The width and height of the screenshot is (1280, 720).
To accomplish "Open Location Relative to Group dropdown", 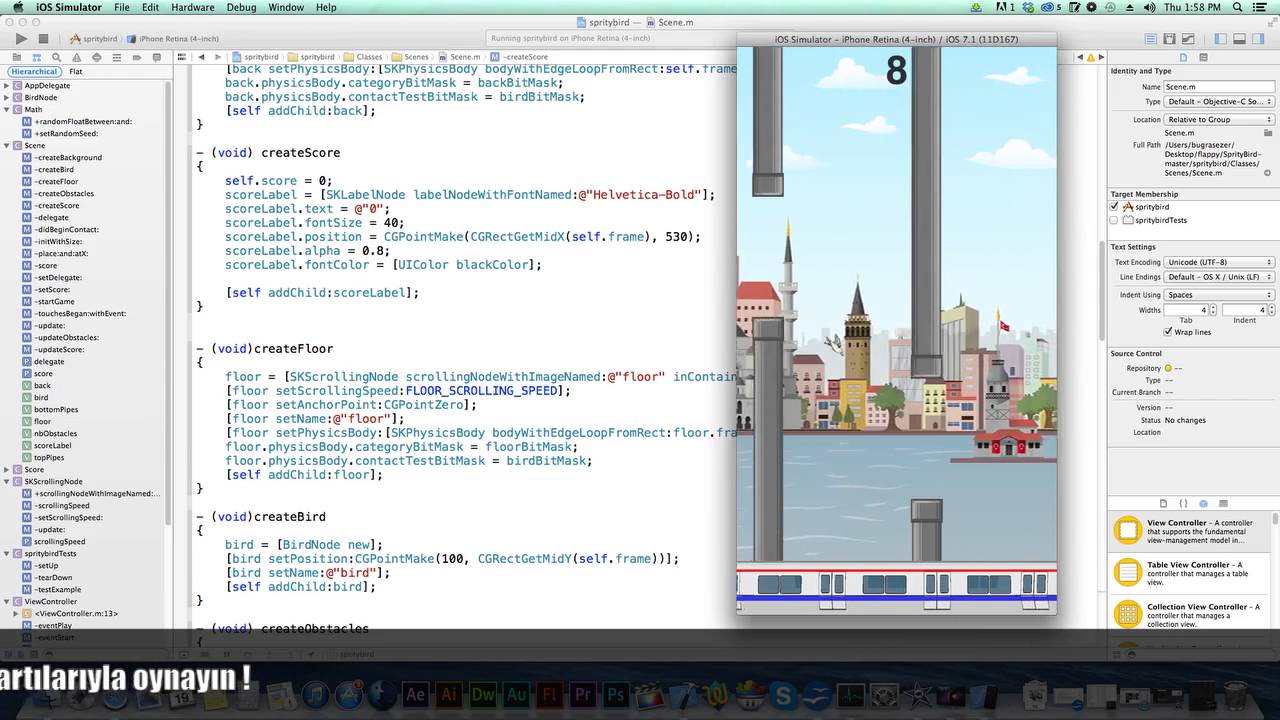I will tap(1219, 119).
